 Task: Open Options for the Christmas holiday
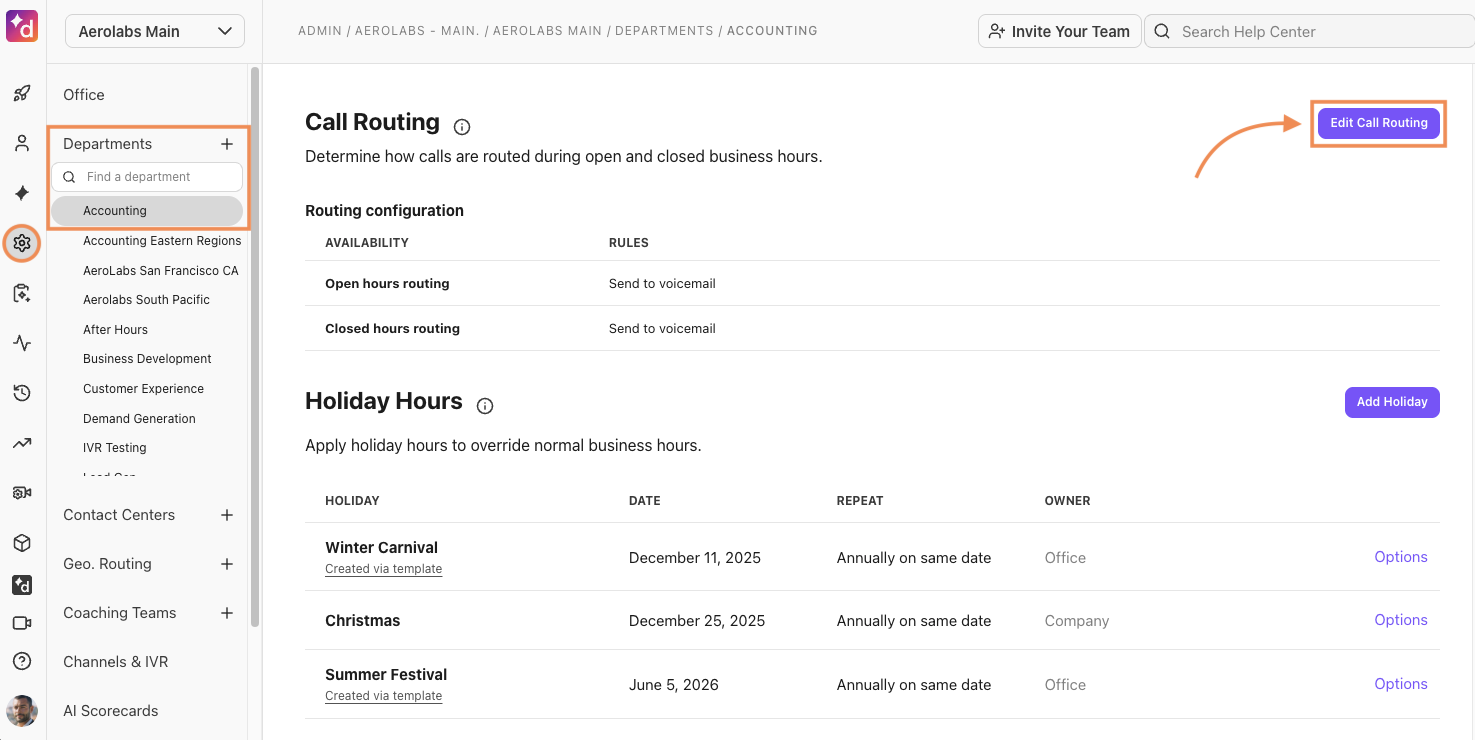1400,620
